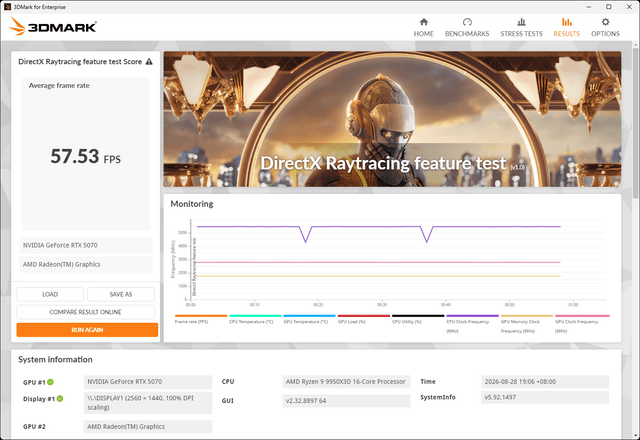Click the orange RUN AGAIN button
This screenshot has width=640, height=440.
pos(87,330)
